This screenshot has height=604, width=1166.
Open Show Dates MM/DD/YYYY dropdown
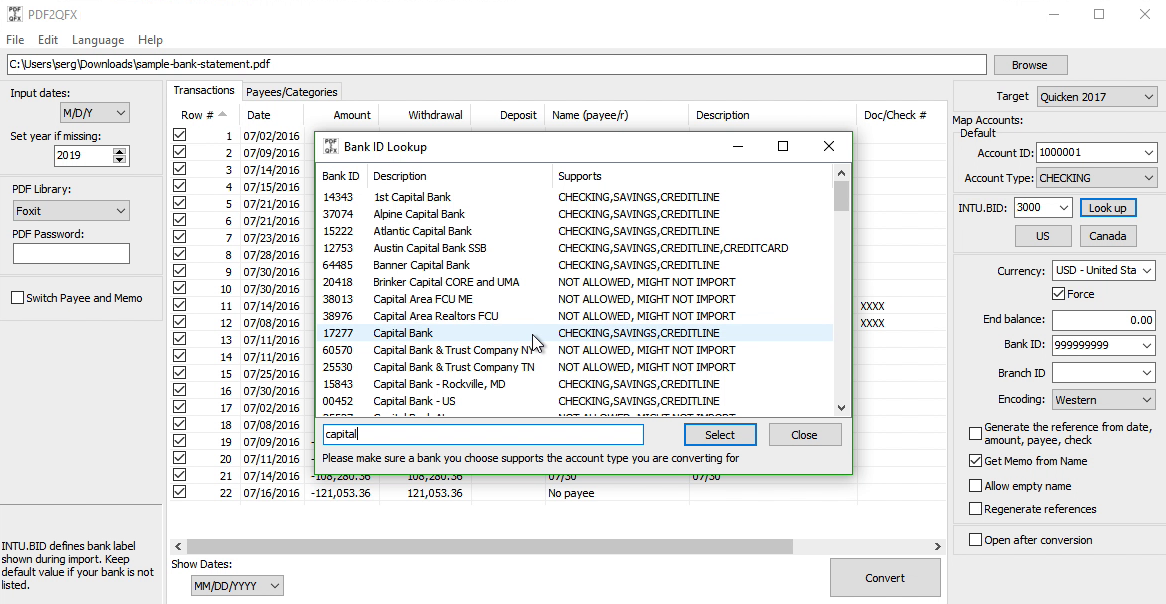coord(237,585)
